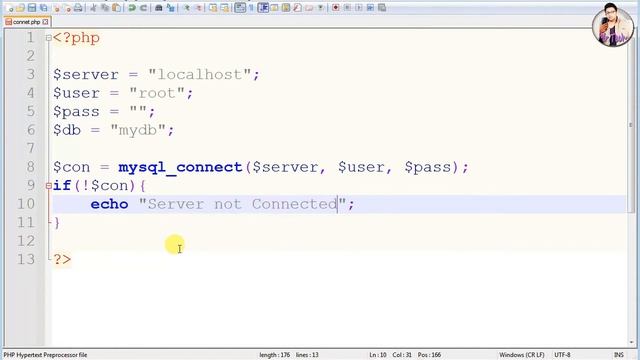Open the Define Your Language icon
The height and width of the screenshot is (360, 640).
(x=274, y=8)
